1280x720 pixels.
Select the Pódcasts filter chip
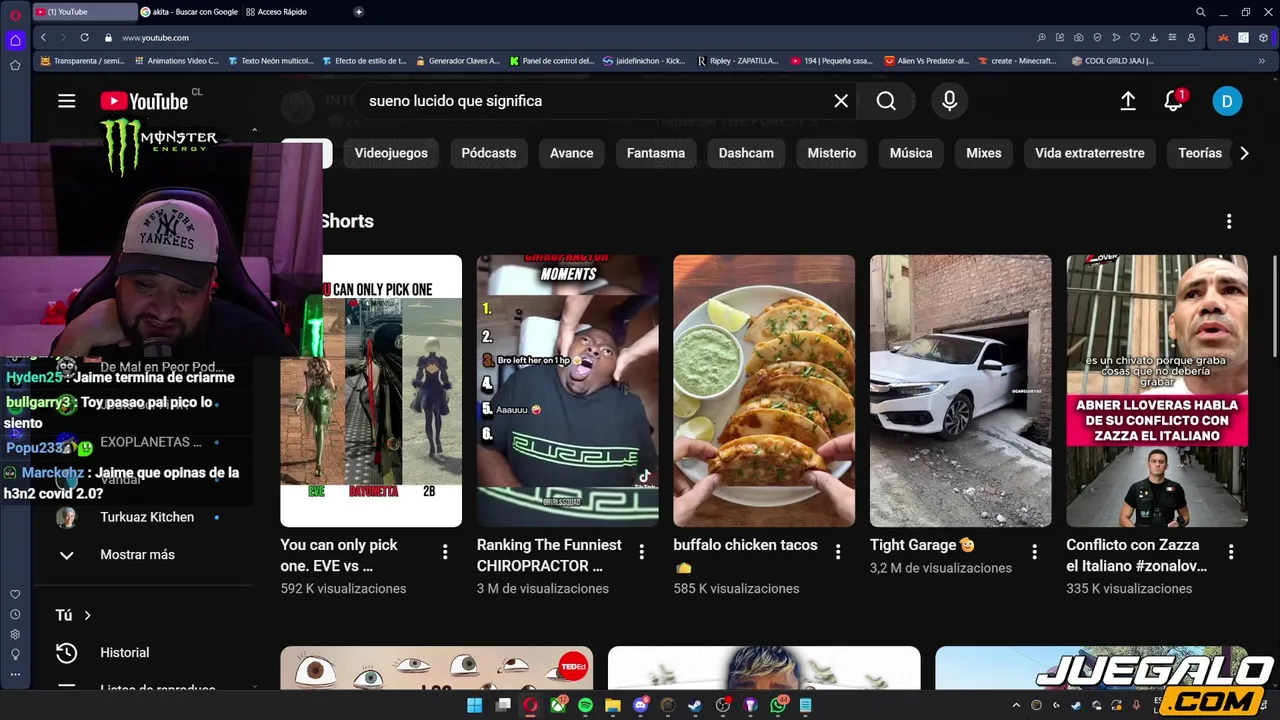pyautogui.click(x=489, y=153)
